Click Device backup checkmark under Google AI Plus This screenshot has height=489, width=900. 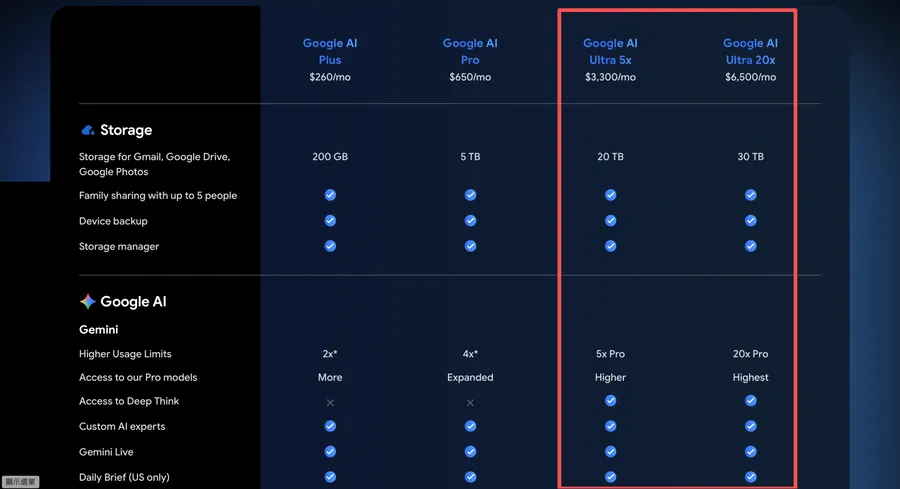click(330, 220)
